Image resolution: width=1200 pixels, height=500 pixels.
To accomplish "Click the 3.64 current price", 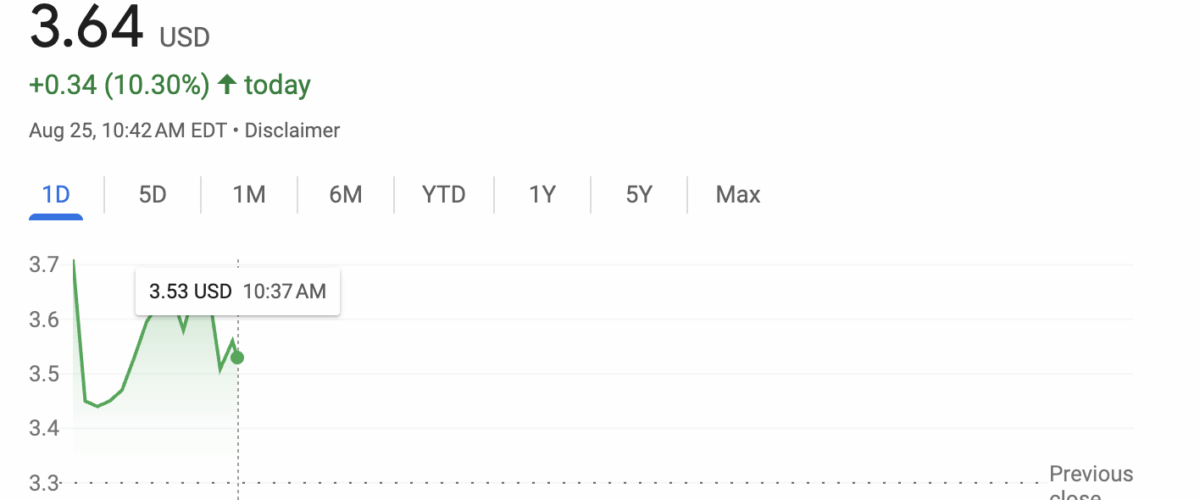I will [x=87, y=28].
